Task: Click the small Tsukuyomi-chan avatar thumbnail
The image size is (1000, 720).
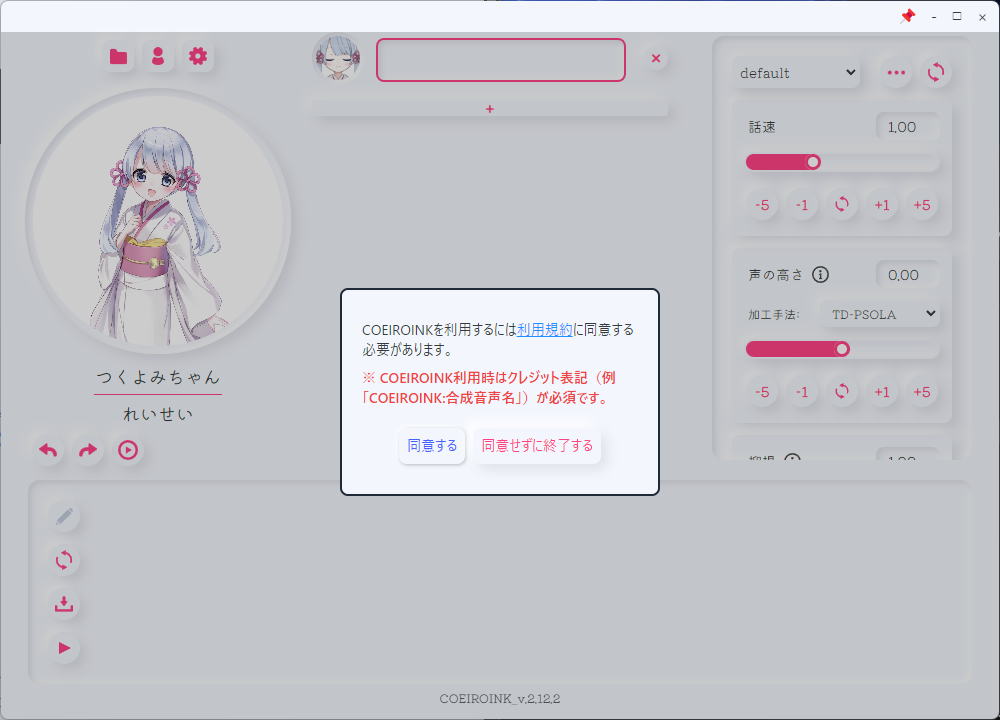Action: [337, 58]
